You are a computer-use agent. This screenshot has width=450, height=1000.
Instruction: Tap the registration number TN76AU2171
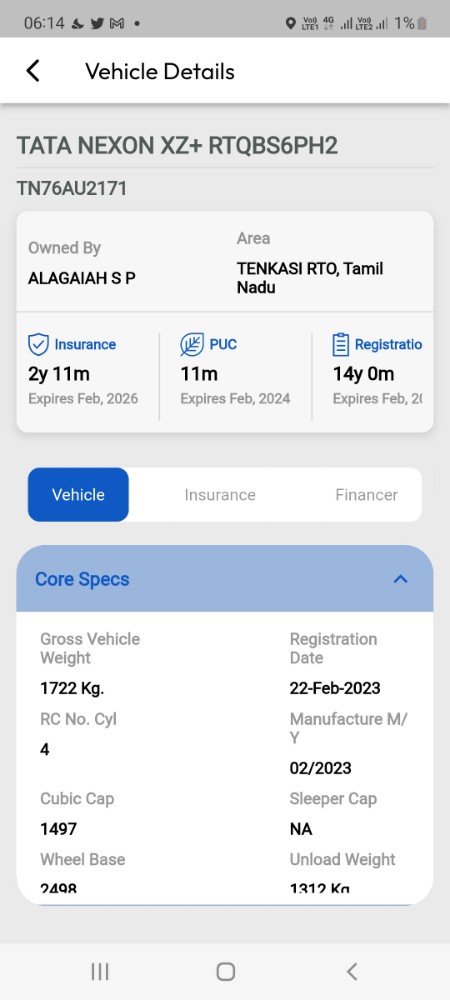pyautogui.click(x=71, y=189)
